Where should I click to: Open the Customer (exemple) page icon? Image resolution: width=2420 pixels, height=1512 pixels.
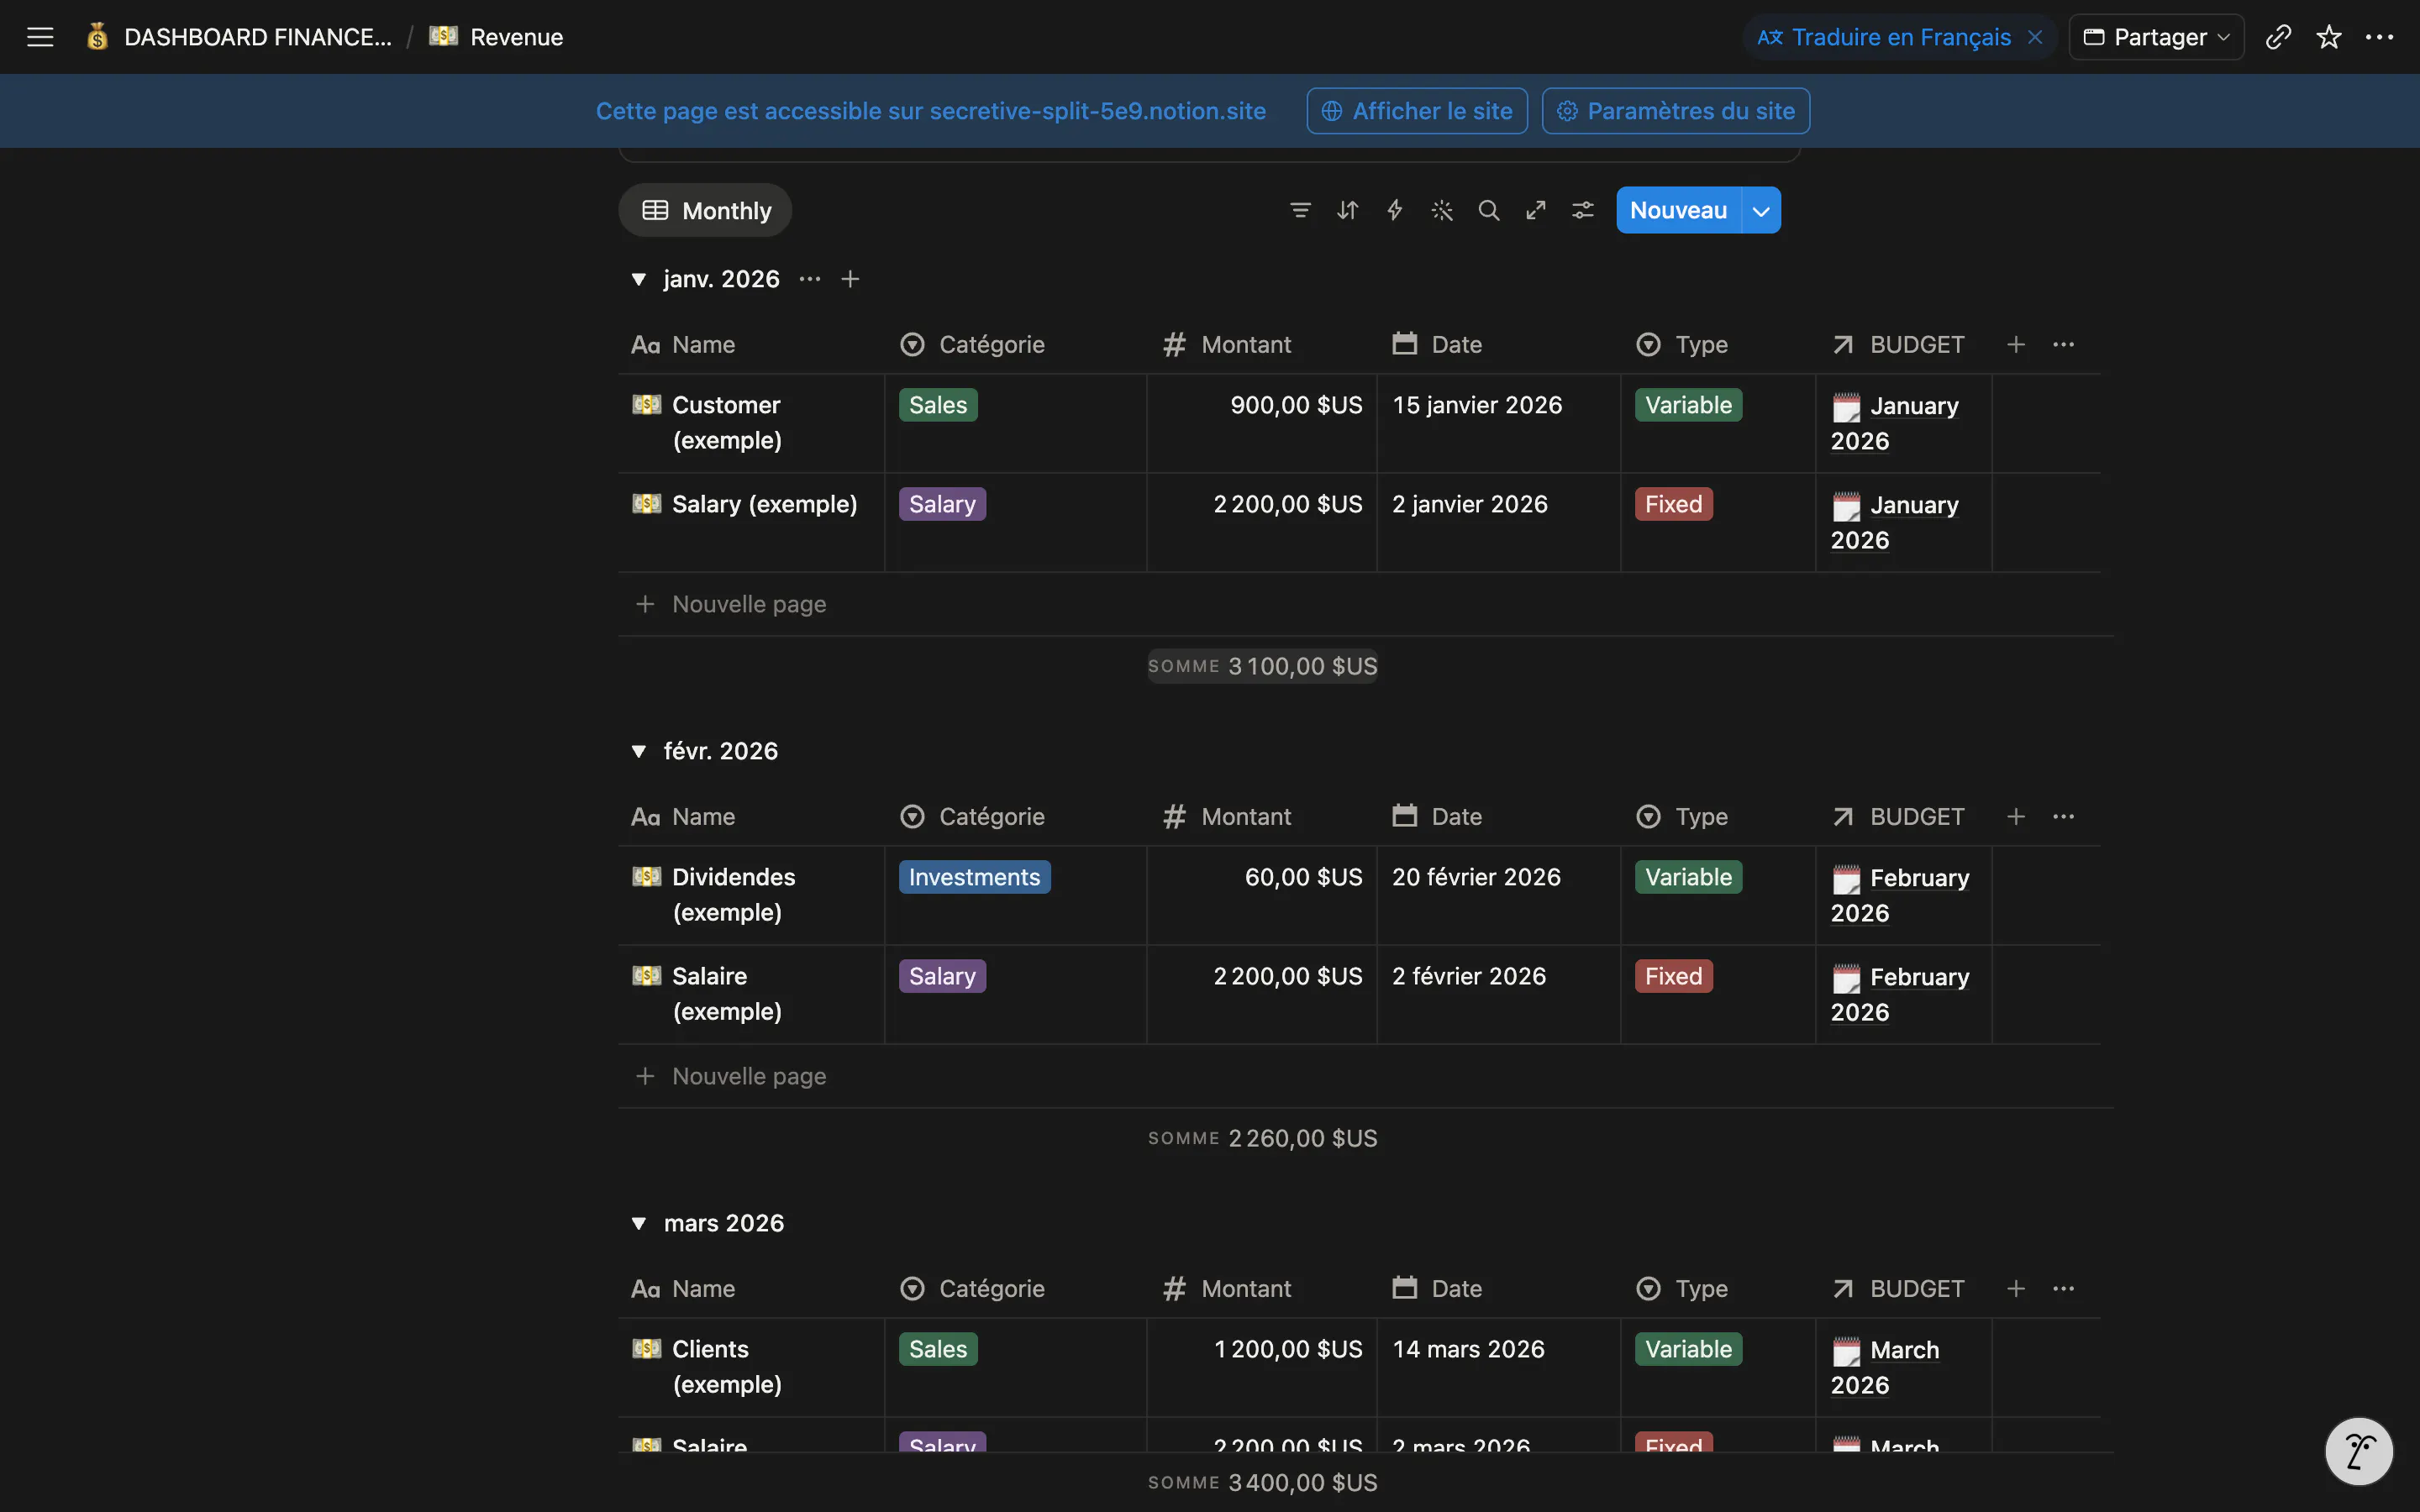click(647, 404)
